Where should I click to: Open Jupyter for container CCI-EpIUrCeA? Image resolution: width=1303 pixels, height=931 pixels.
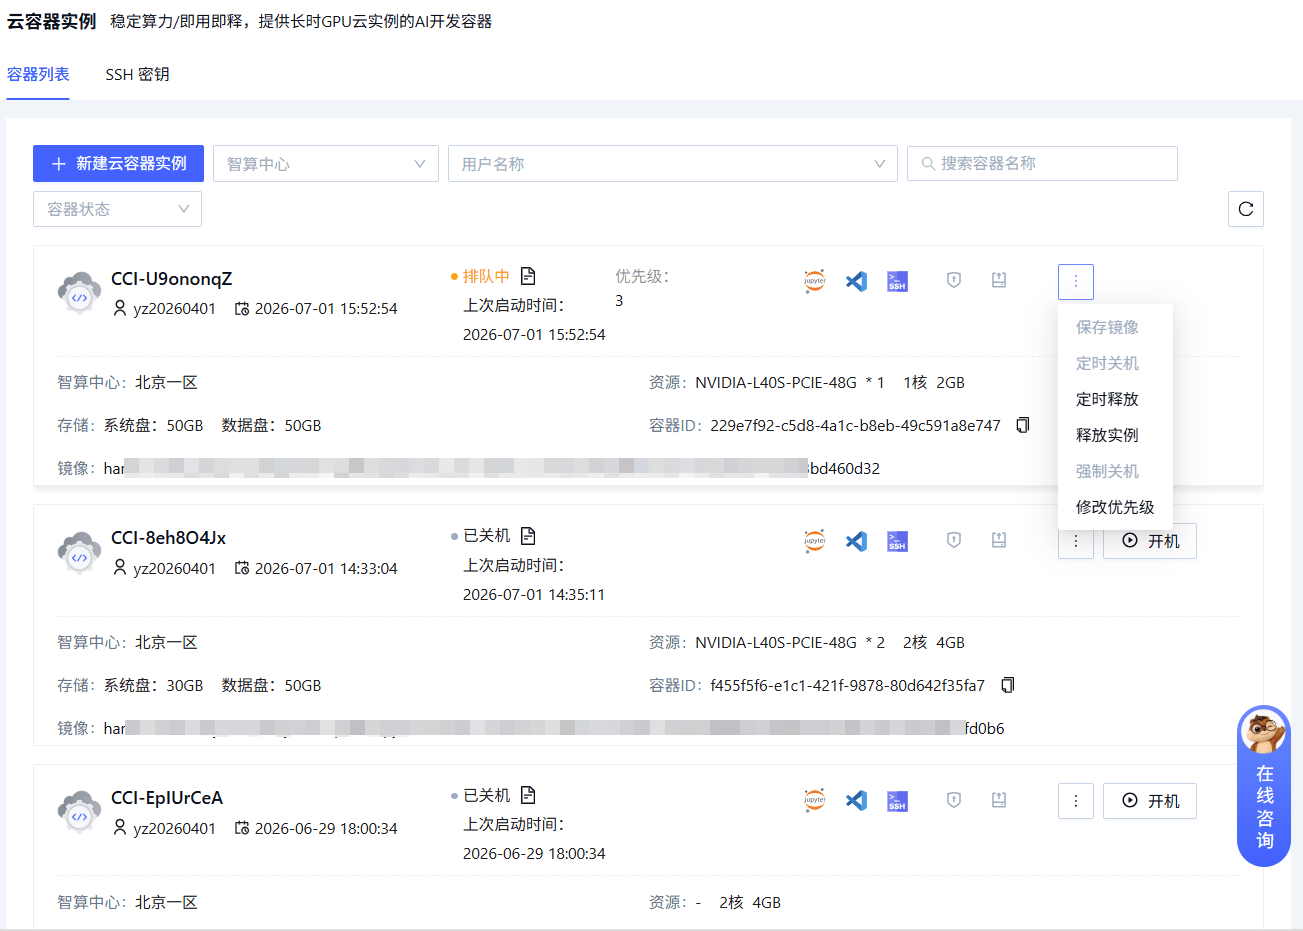pos(815,801)
